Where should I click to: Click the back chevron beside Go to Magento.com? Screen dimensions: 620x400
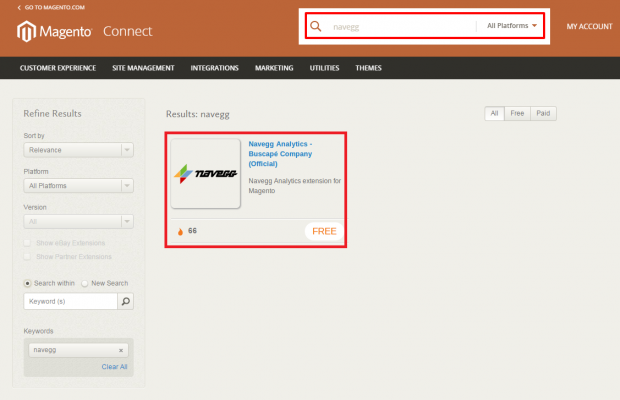pos(19,8)
